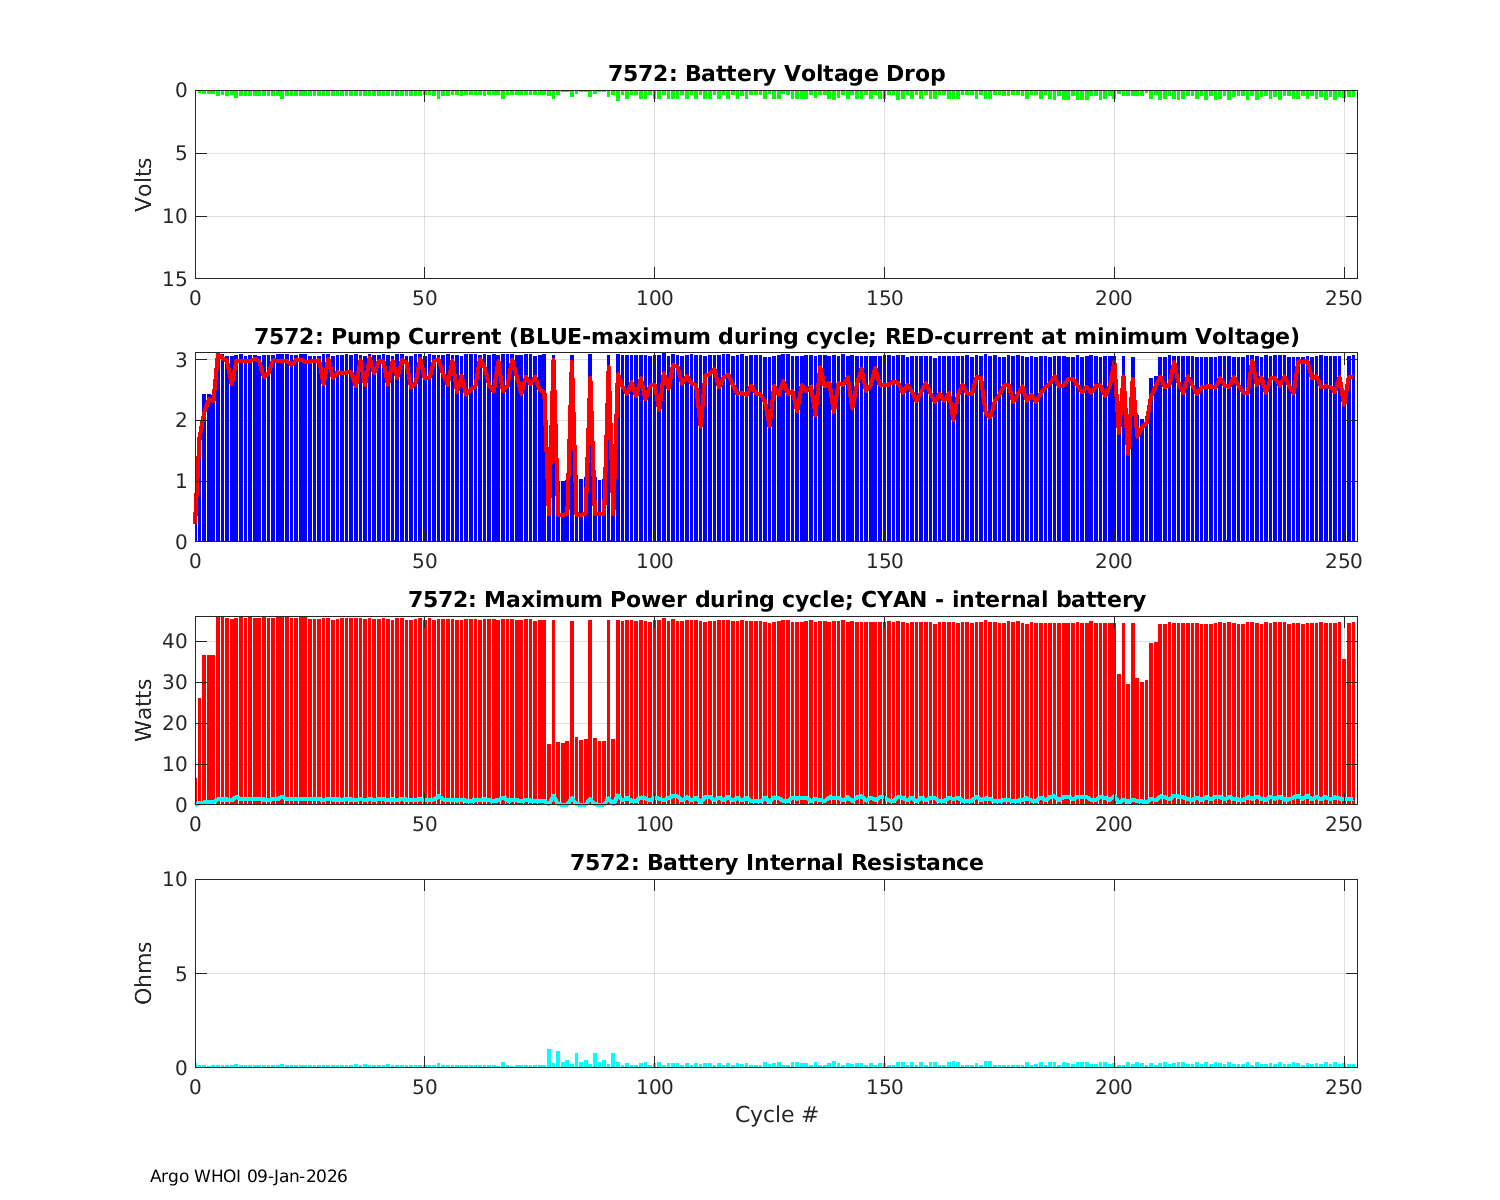
Task: Click the 100 tick below Voltage Drop chart
Action: 654,299
